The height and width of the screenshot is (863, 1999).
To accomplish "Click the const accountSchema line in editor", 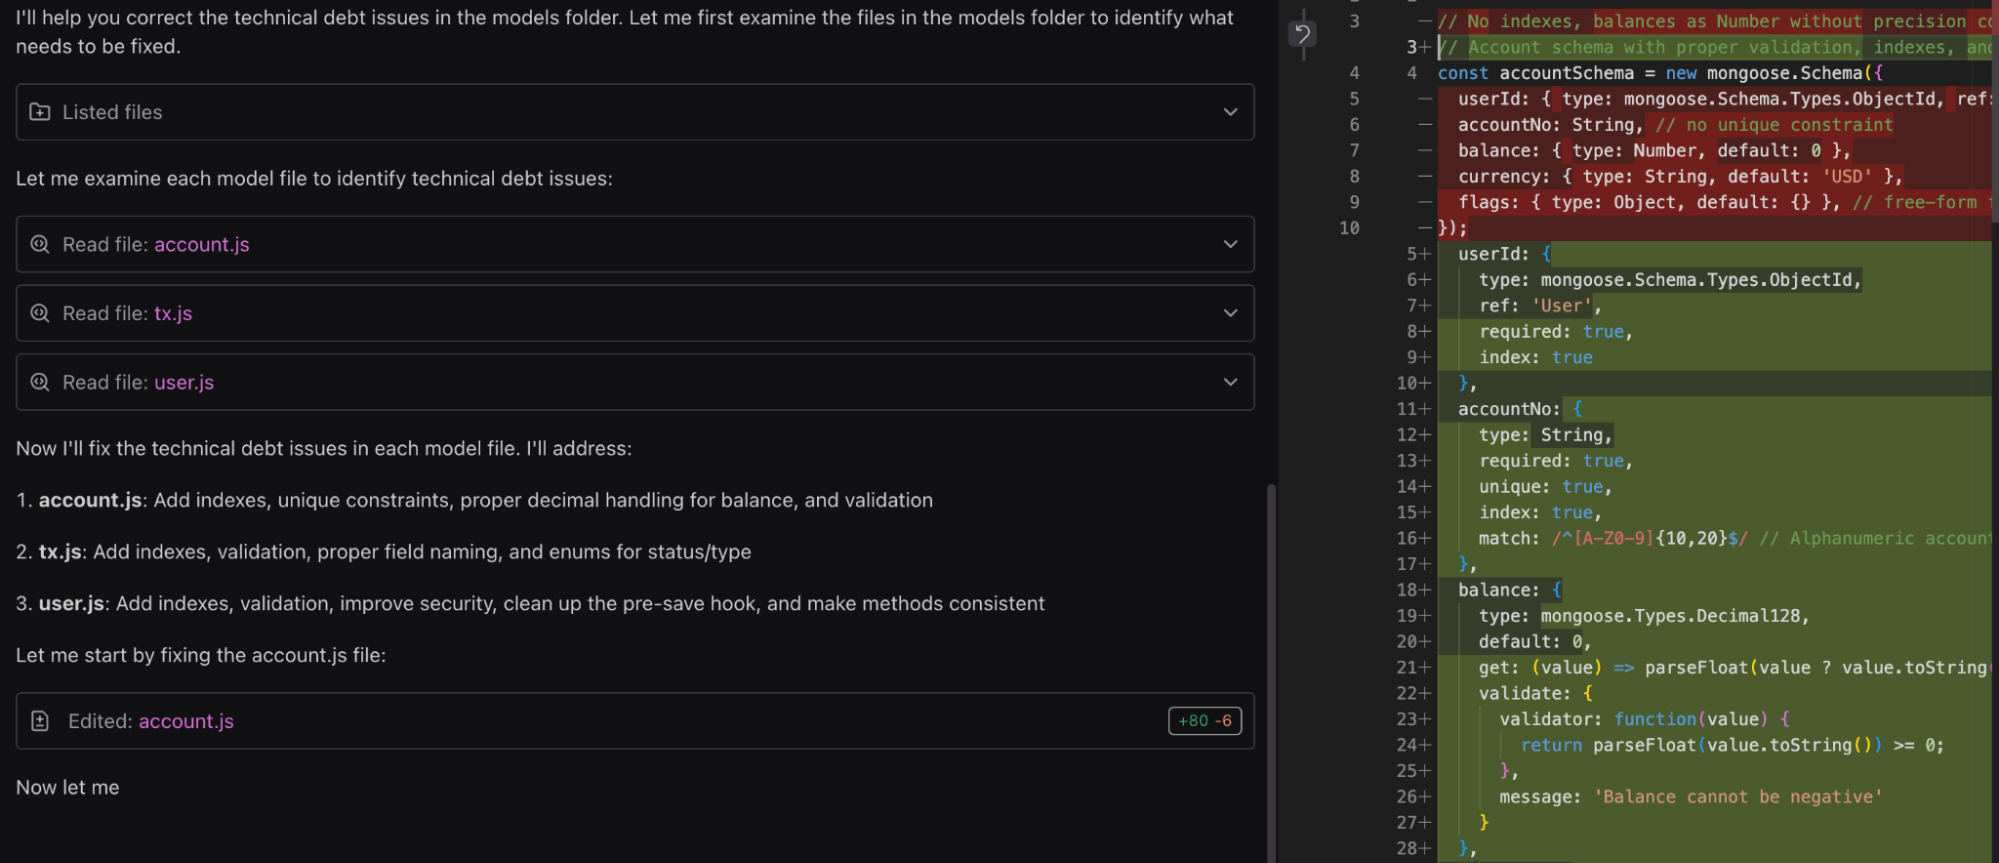I will 1650,73.
